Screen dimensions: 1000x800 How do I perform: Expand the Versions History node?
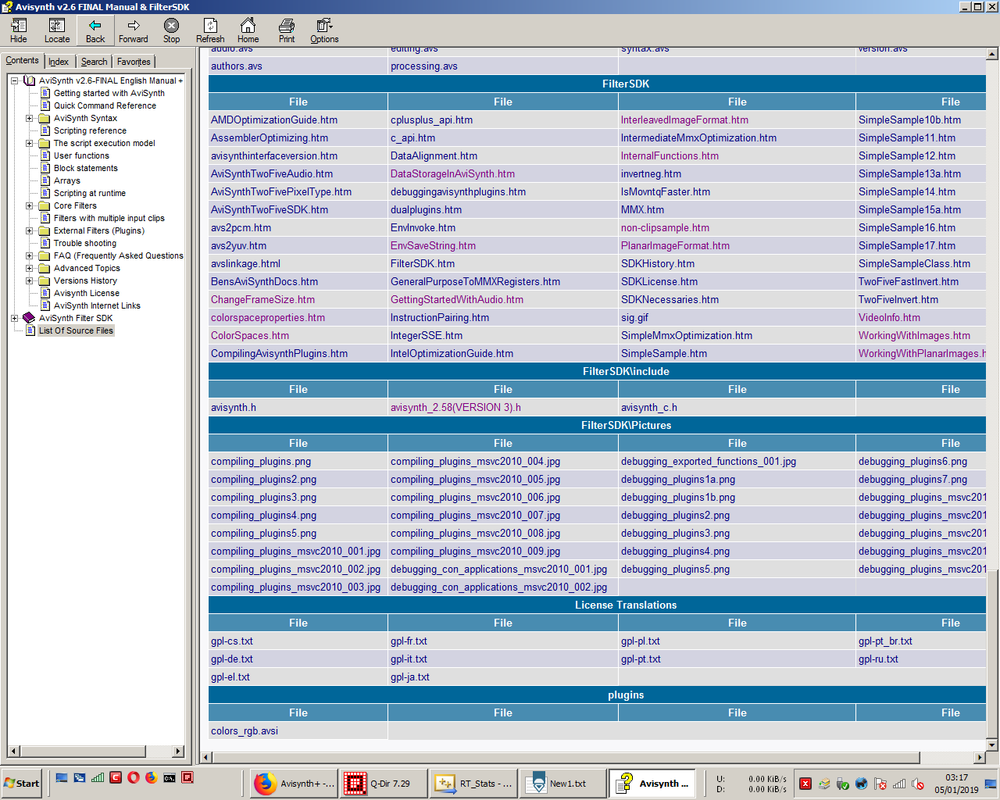pos(29,281)
